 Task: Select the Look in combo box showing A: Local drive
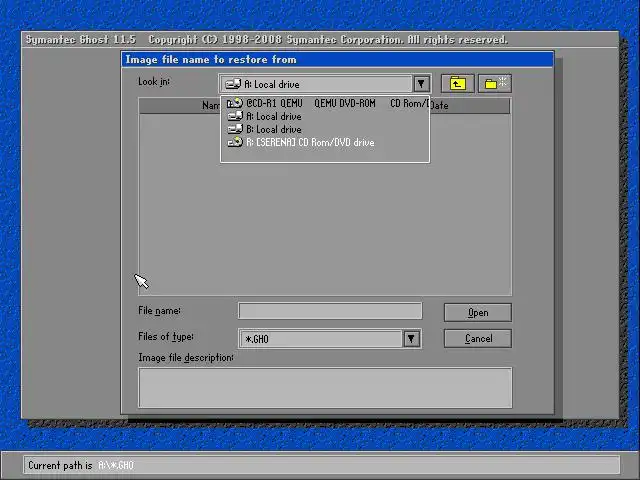(324, 84)
